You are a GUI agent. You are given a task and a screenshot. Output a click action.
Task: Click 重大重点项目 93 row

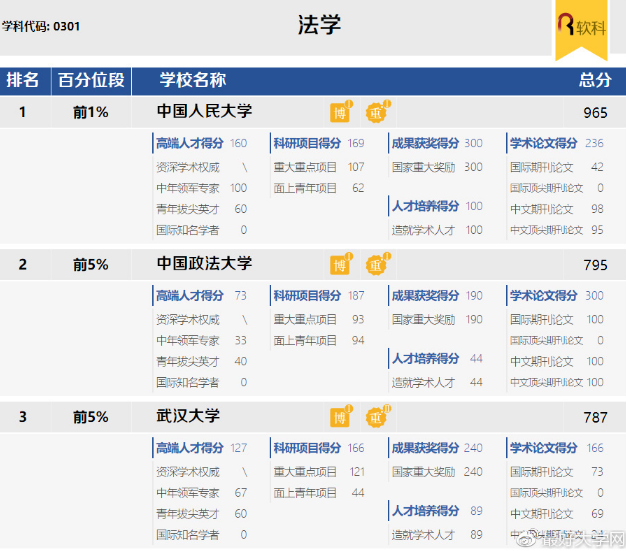point(319,320)
